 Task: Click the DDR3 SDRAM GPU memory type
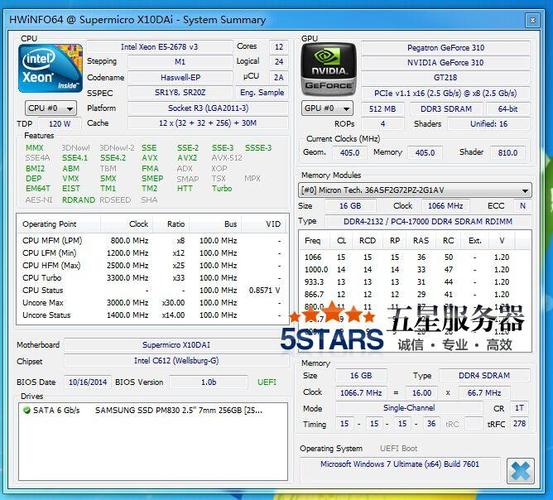446,109
